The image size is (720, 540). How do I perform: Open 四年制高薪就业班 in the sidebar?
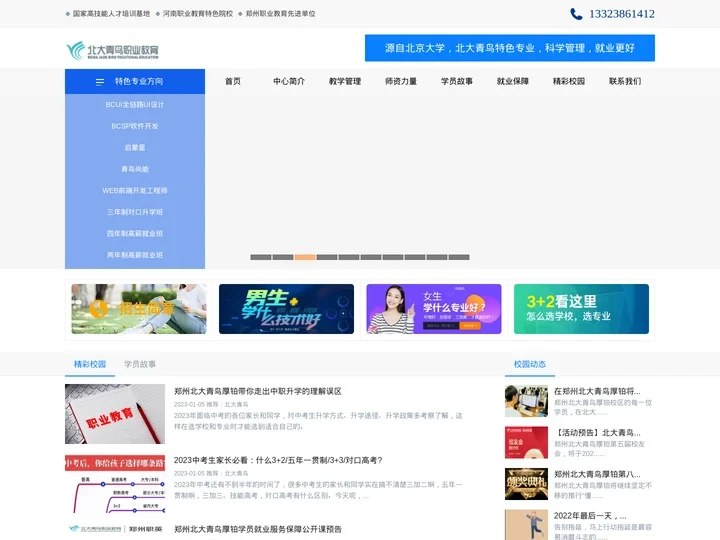coord(135,233)
